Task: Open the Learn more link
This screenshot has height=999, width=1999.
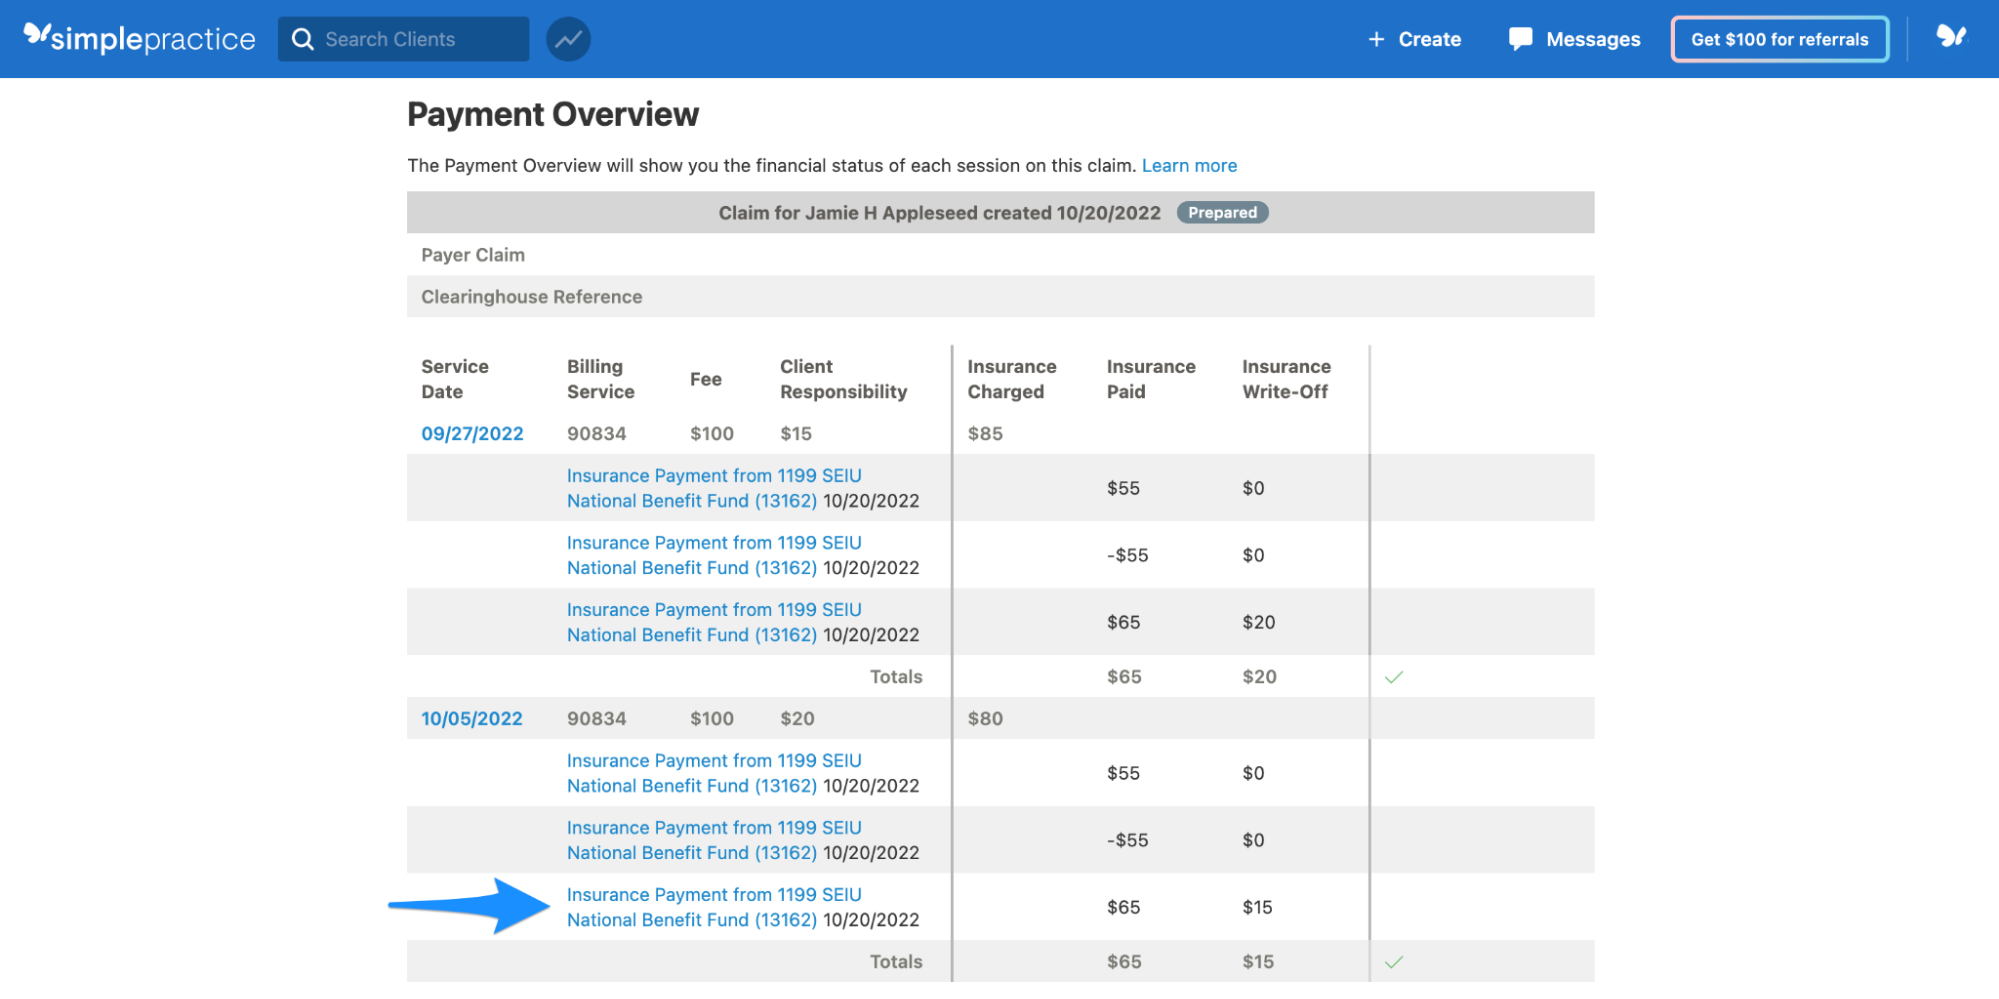Action: (1189, 165)
